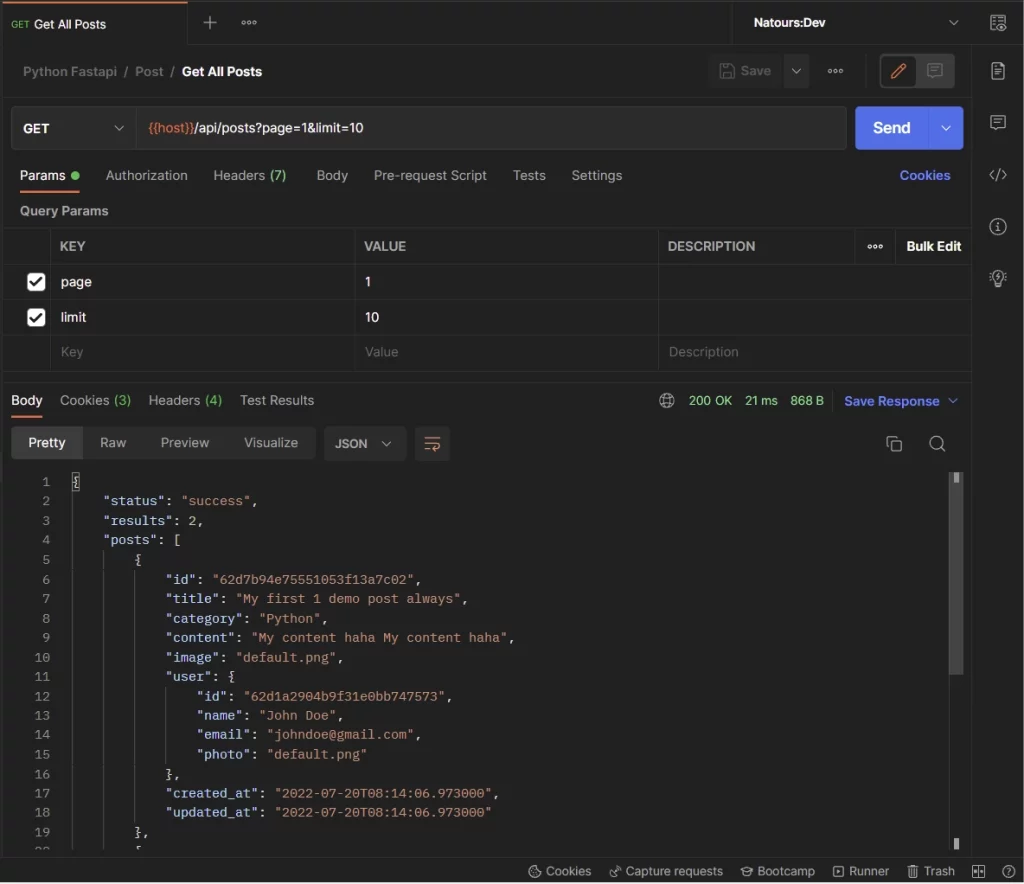Open the GET method dropdown
1024x884 pixels.
[x=71, y=128]
